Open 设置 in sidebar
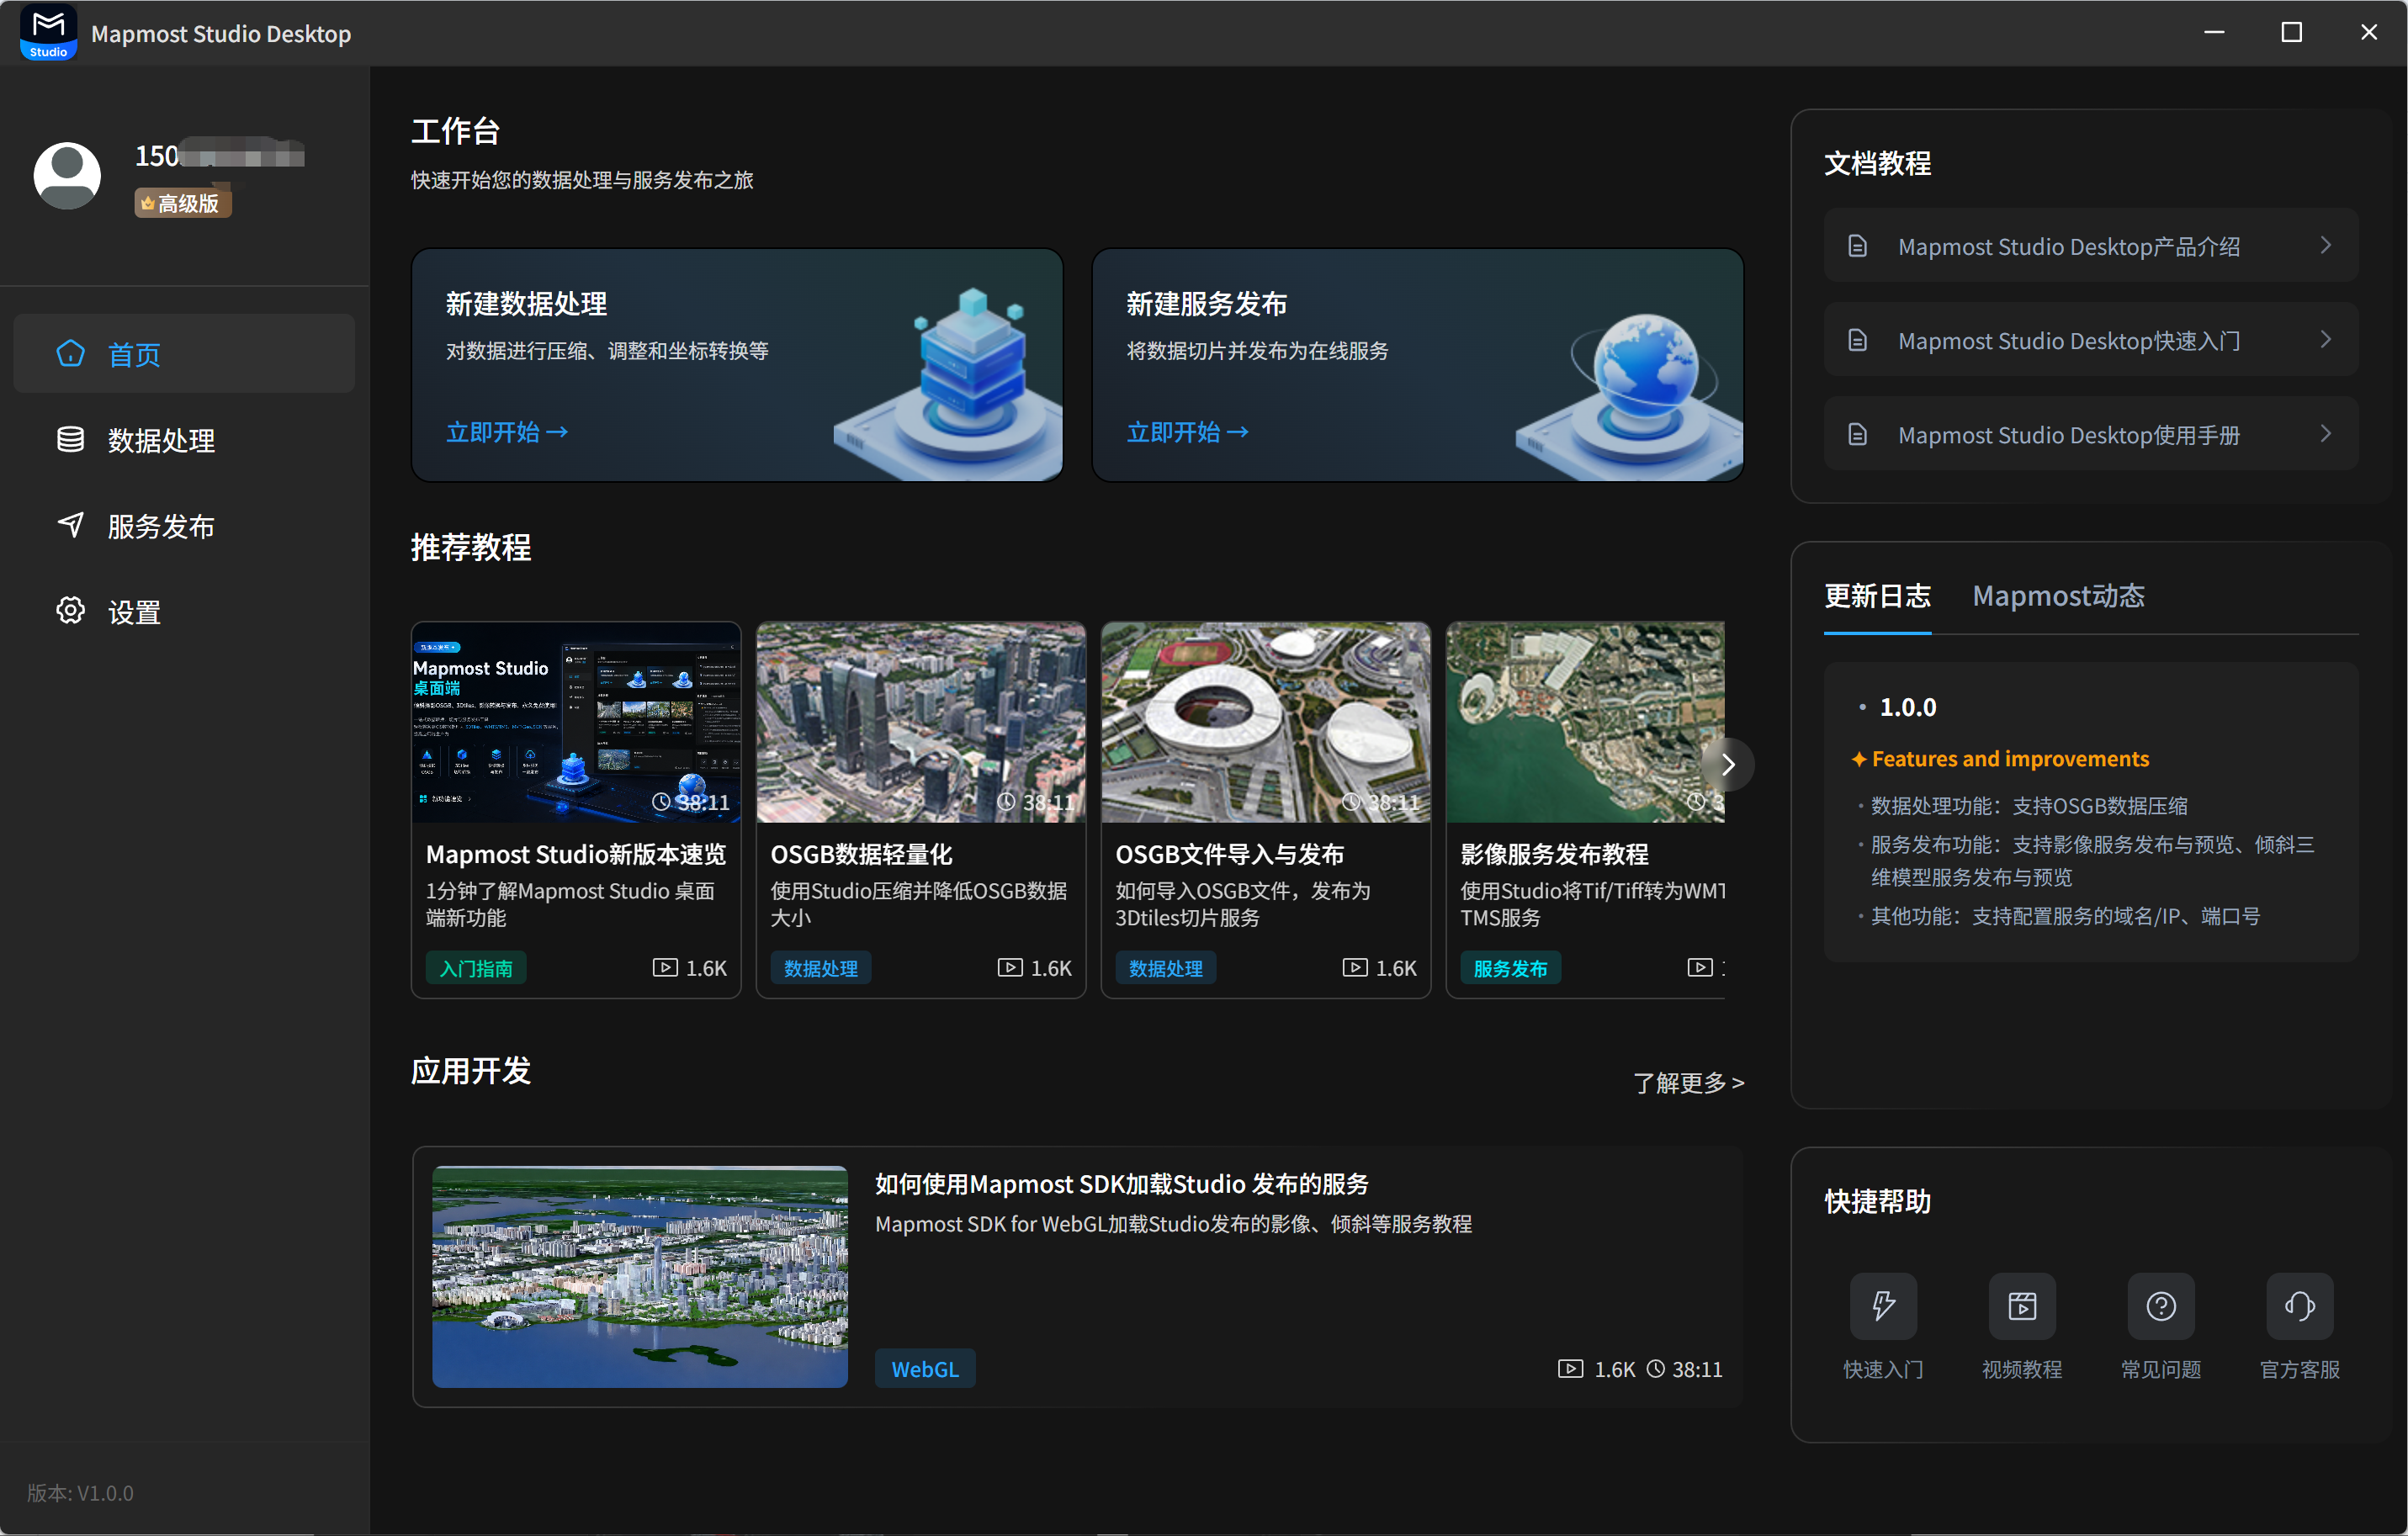 (x=184, y=612)
